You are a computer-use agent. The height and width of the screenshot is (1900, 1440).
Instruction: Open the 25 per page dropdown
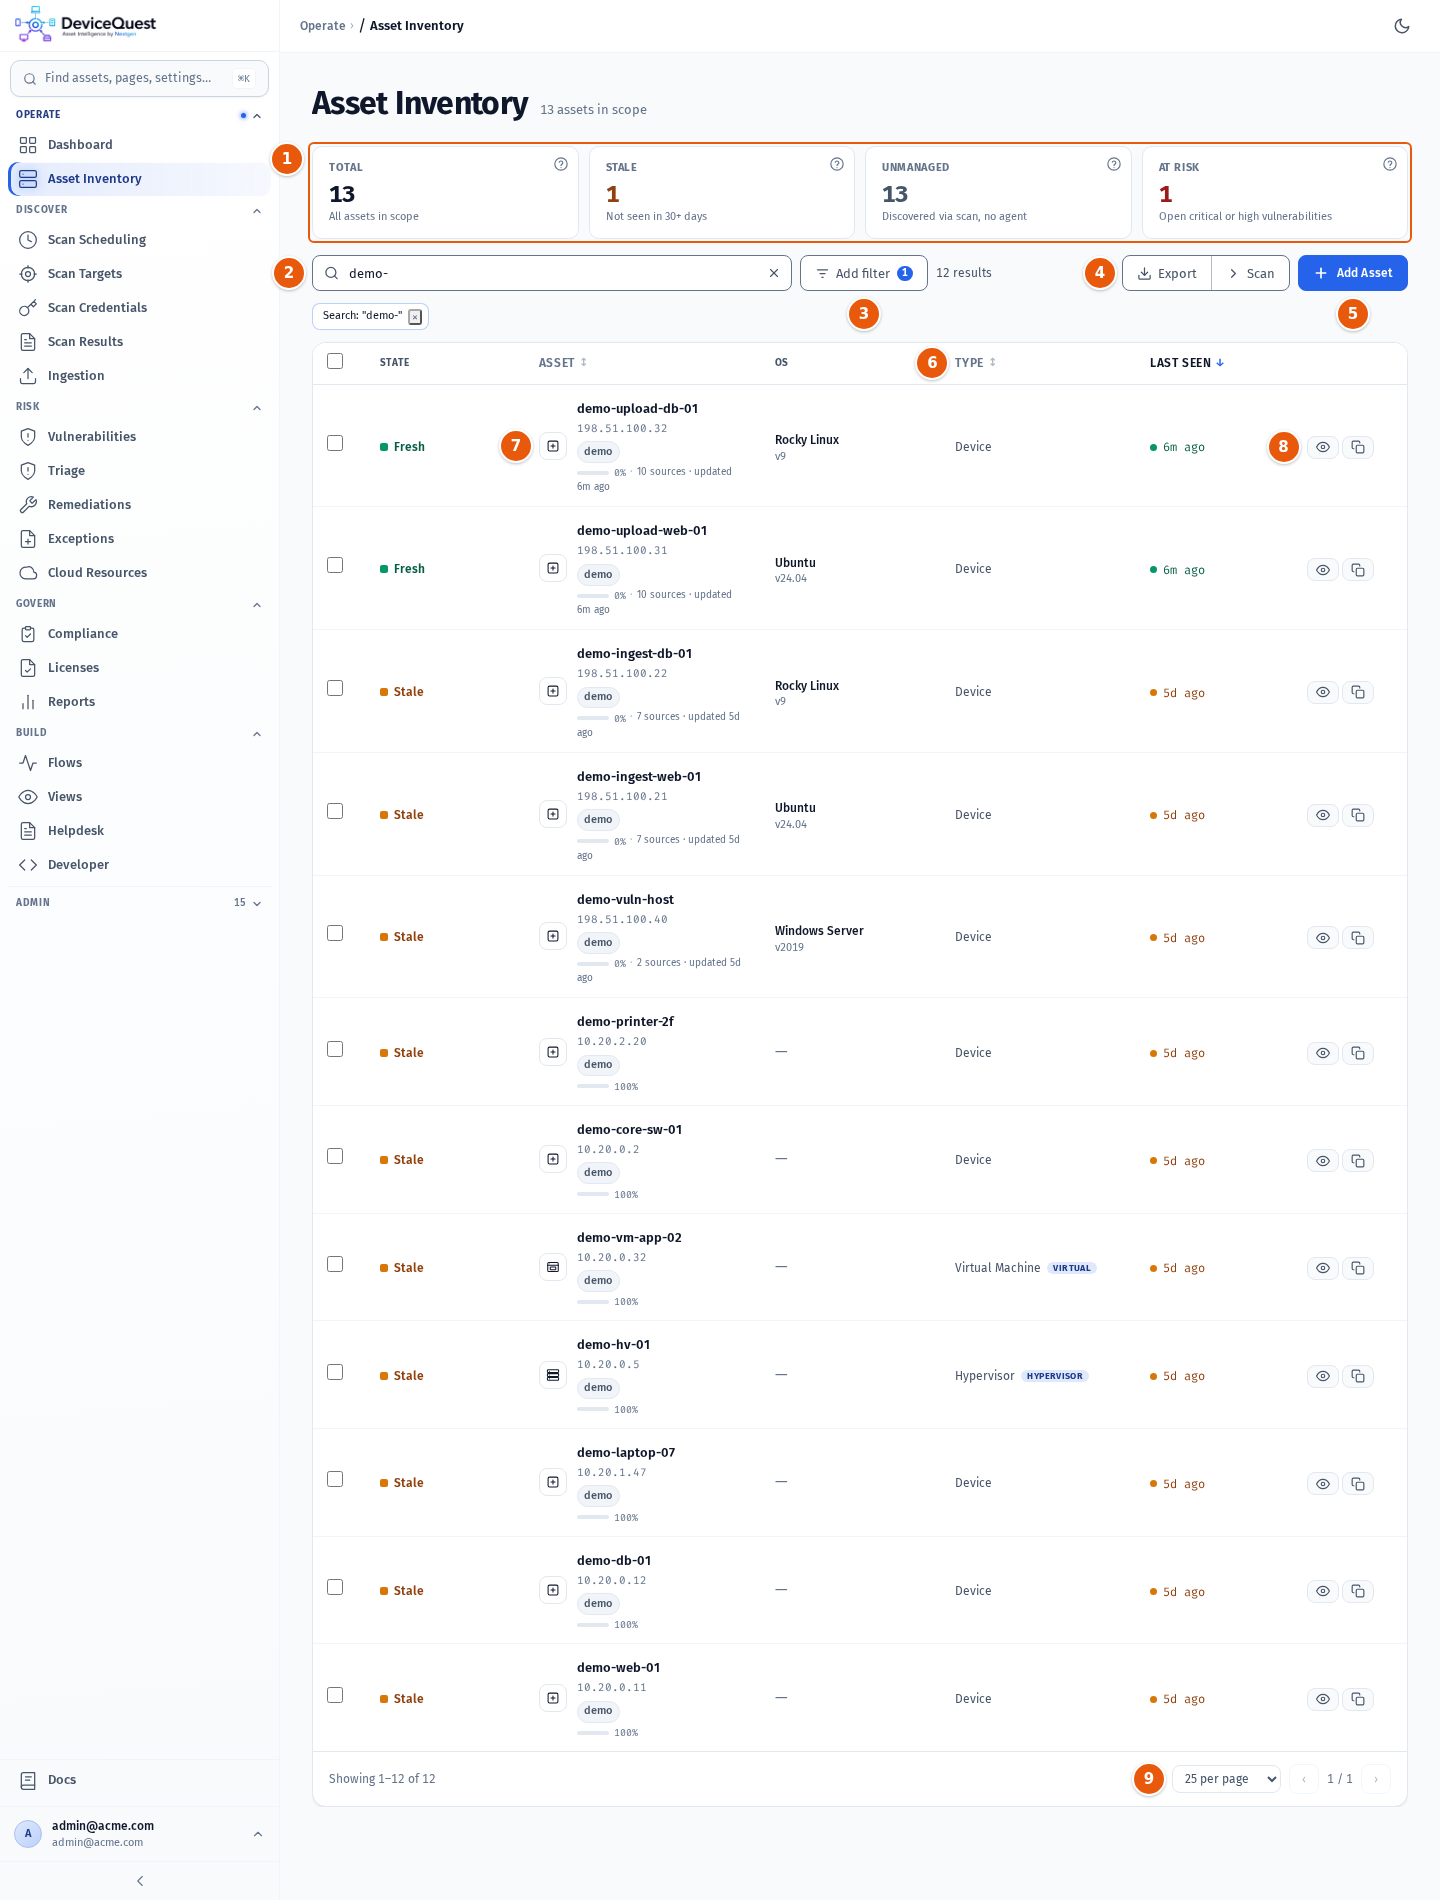click(1227, 1779)
